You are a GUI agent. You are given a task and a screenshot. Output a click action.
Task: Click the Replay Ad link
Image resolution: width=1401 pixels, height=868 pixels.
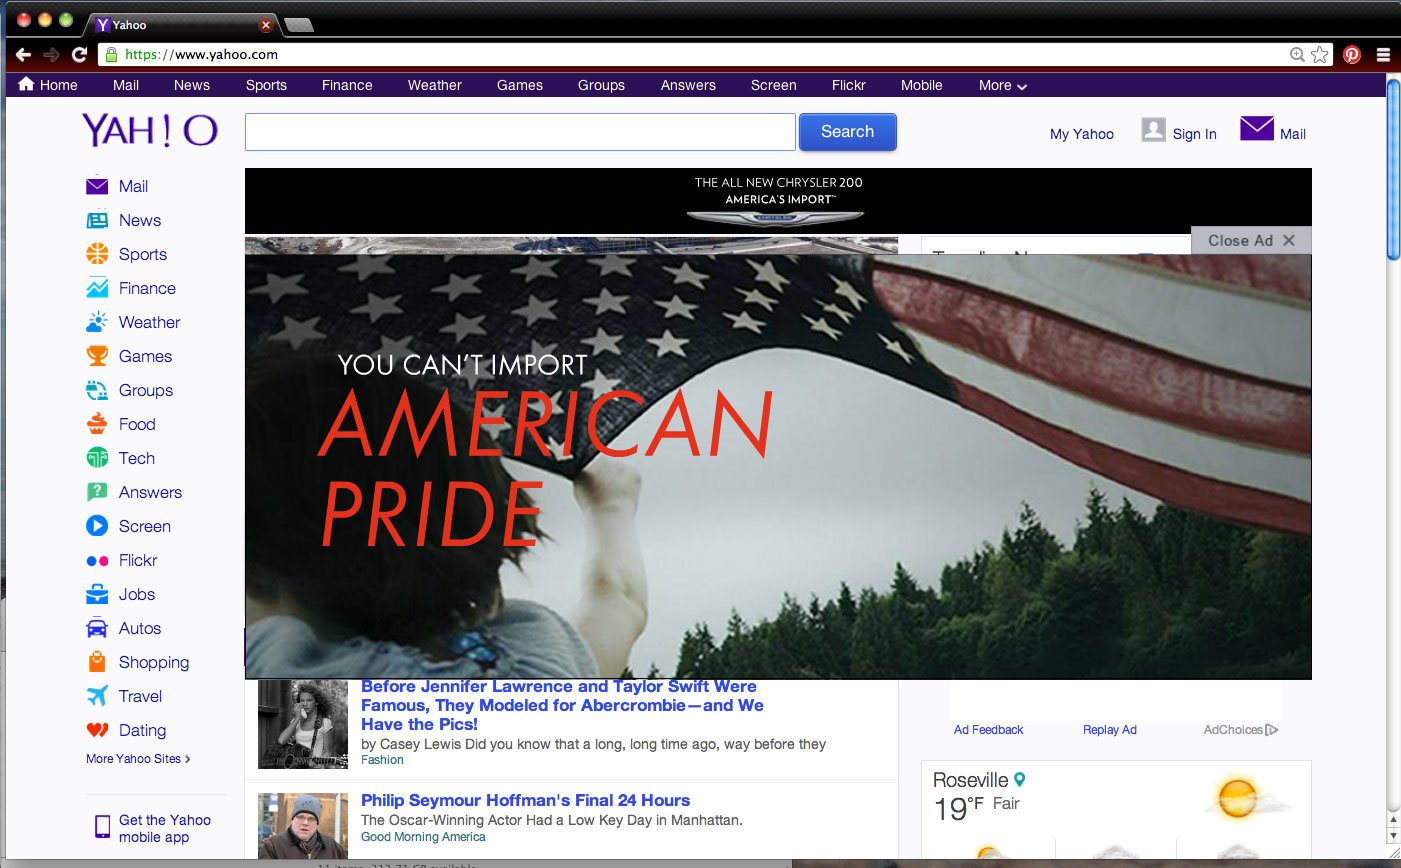[x=1109, y=730]
